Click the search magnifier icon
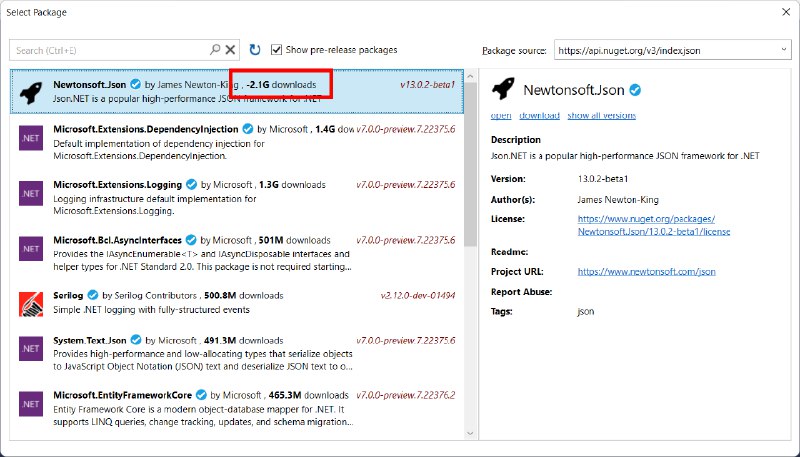Screen dimensions: 800x457 coord(215,49)
